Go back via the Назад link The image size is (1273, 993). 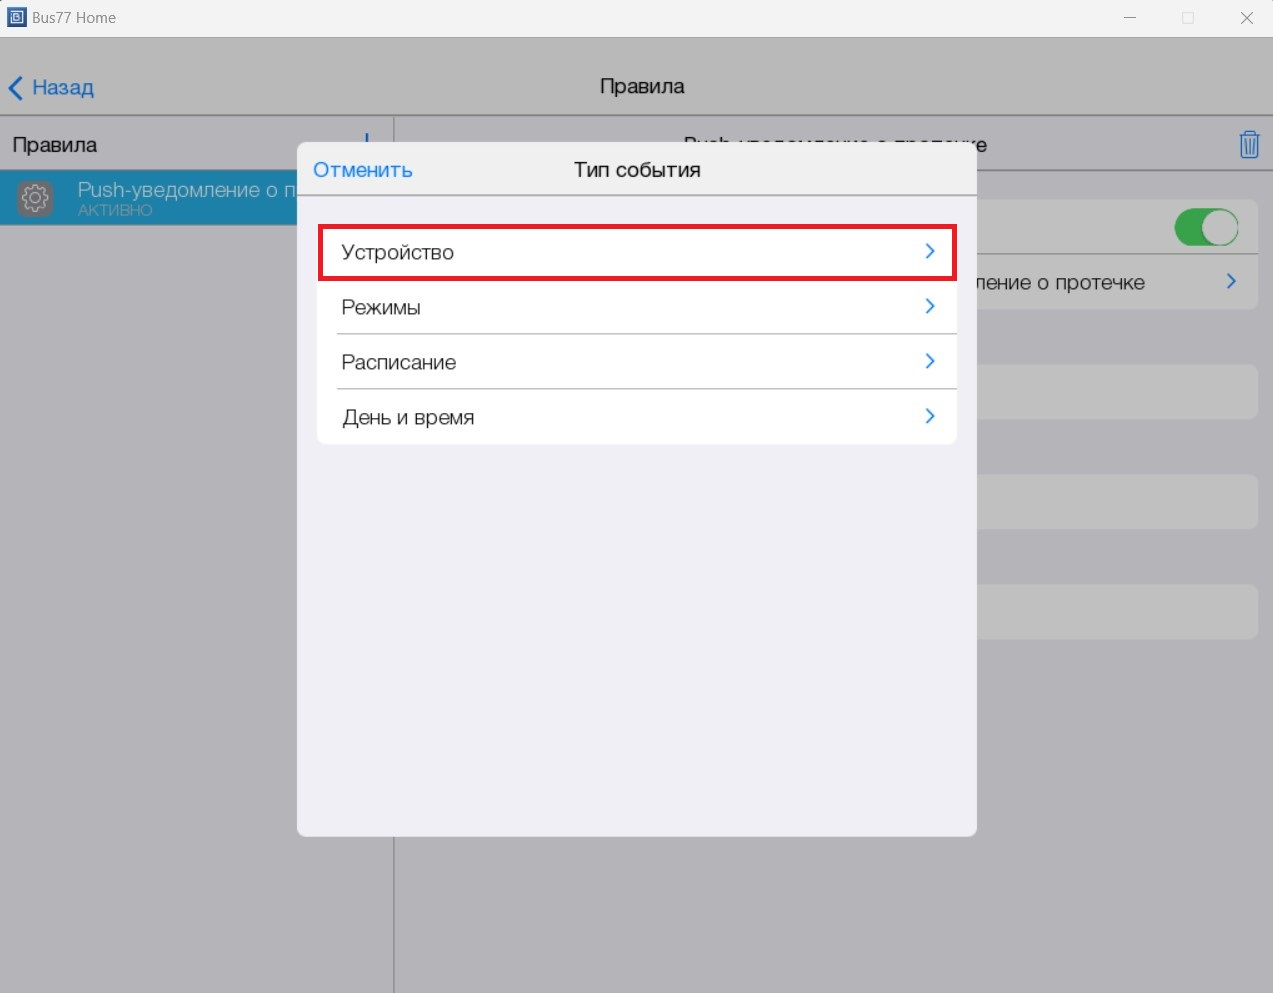(x=63, y=88)
